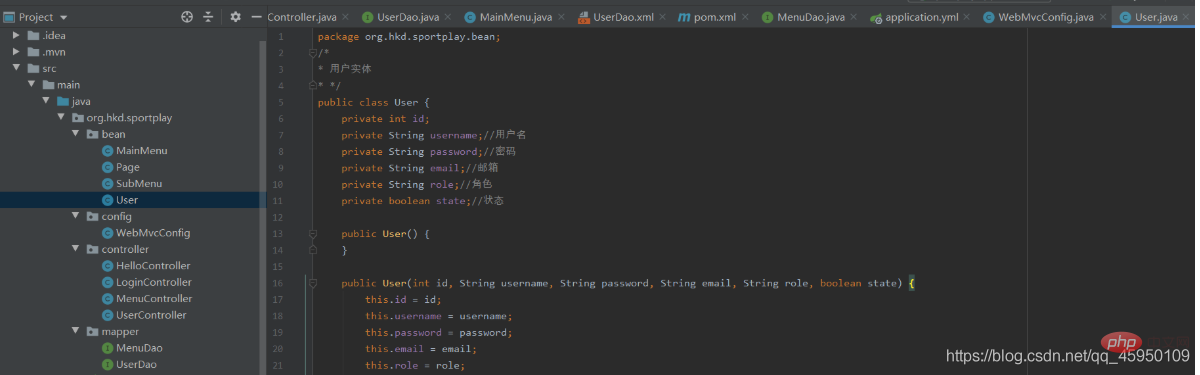Click the Project panel window icon
This screenshot has width=1200, height=375.
click(x=9, y=17)
